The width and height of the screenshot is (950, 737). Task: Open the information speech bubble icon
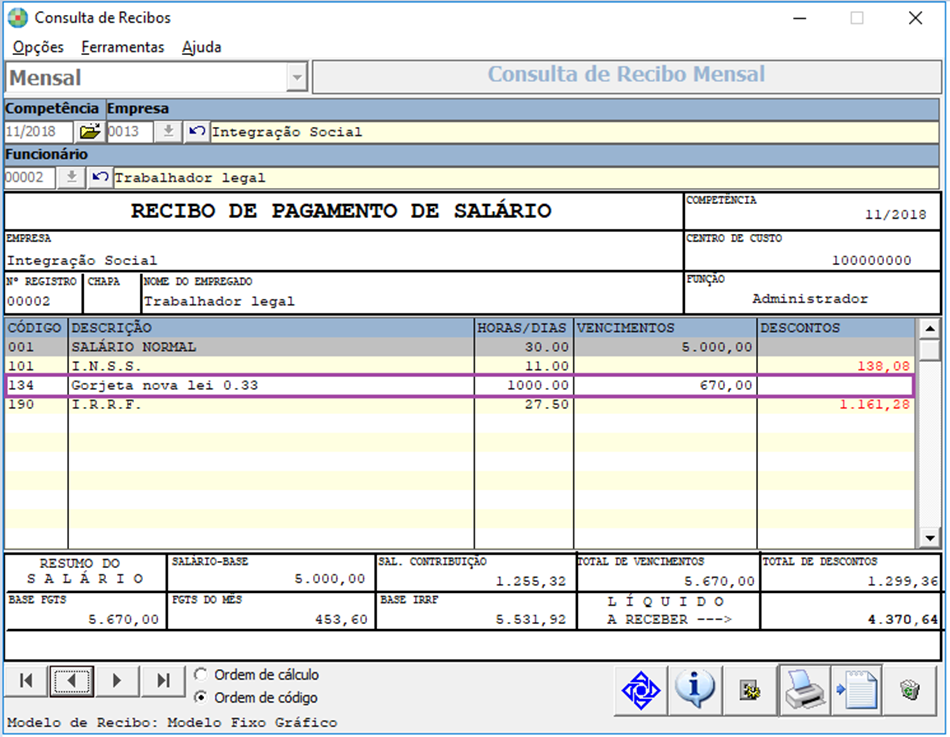pyautogui.click(x=694, y=690)
